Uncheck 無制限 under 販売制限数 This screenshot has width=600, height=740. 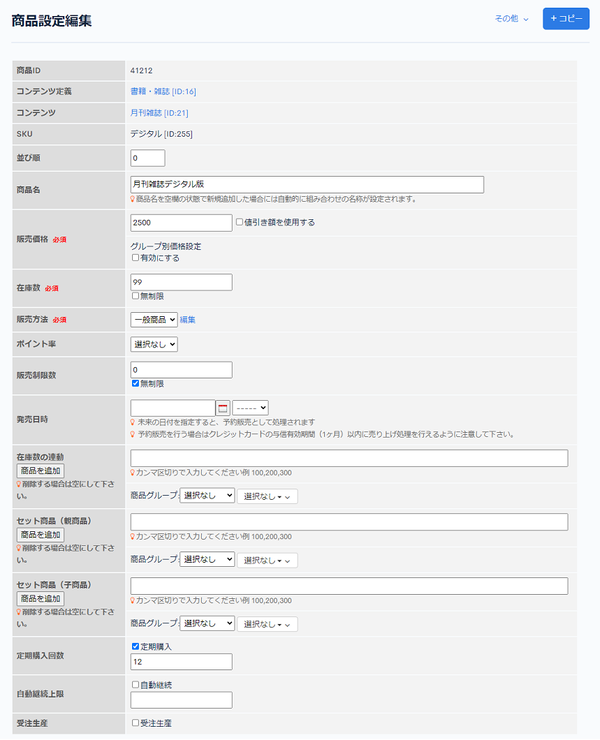135,383
